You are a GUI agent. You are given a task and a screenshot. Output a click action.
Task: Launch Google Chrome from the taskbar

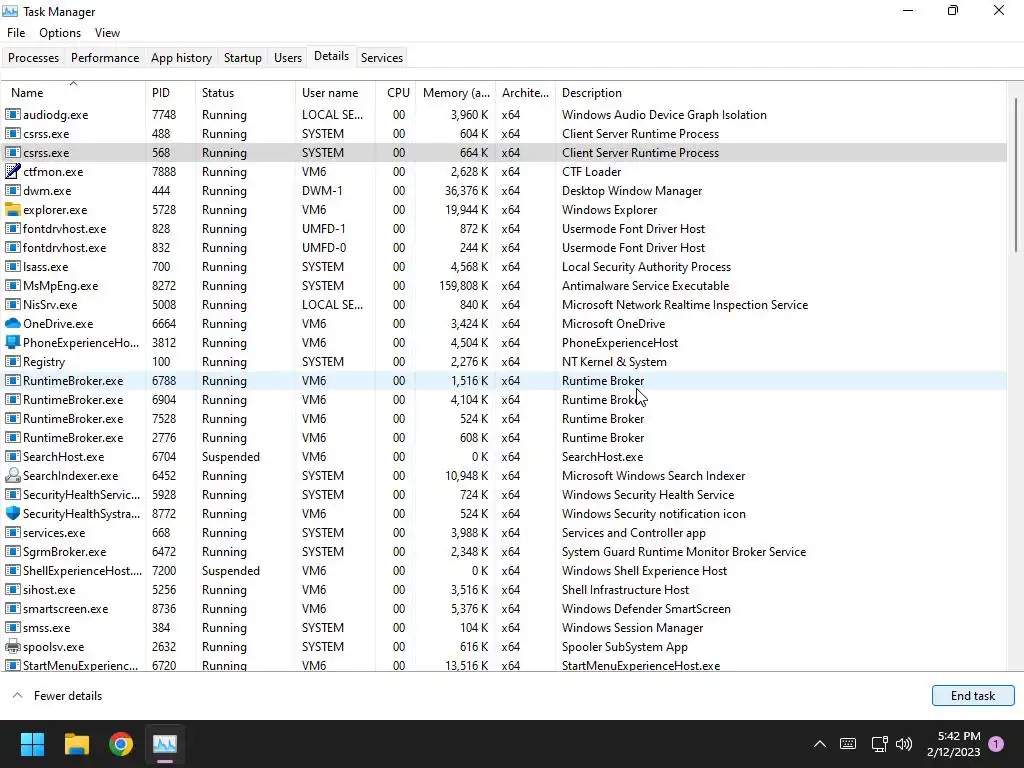click(121, 744)
